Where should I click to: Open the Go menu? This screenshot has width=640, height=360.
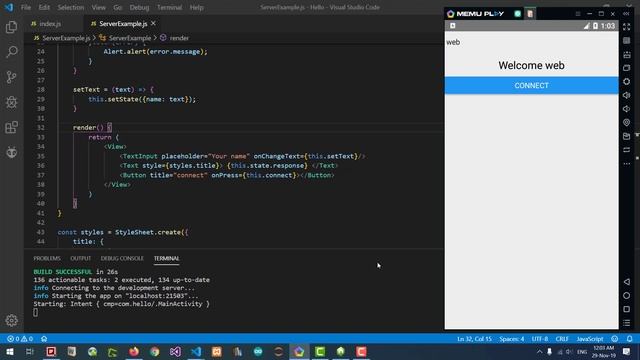pyautogui.click(x=118, y=7)
